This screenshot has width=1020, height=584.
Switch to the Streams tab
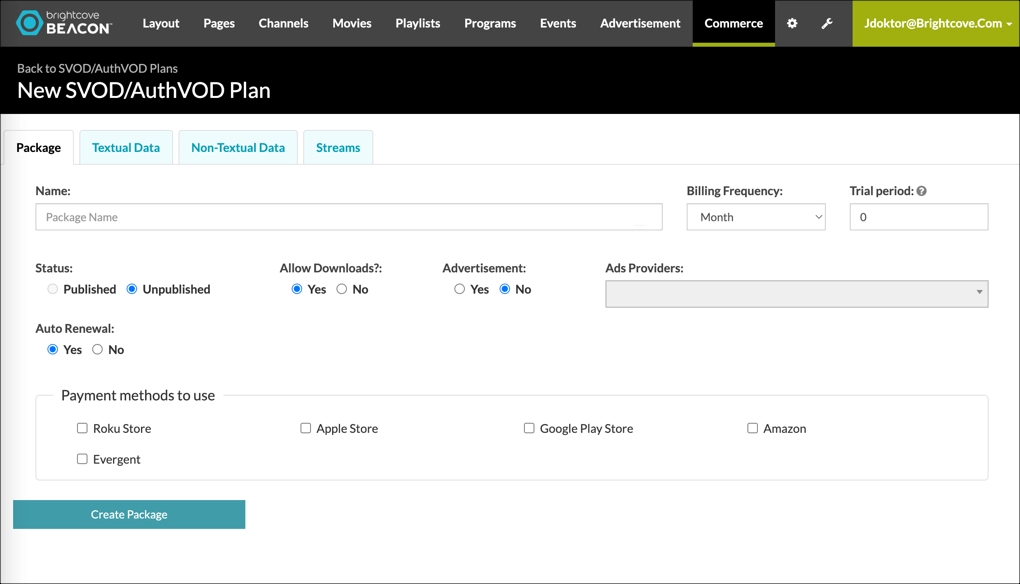point(338,148)
